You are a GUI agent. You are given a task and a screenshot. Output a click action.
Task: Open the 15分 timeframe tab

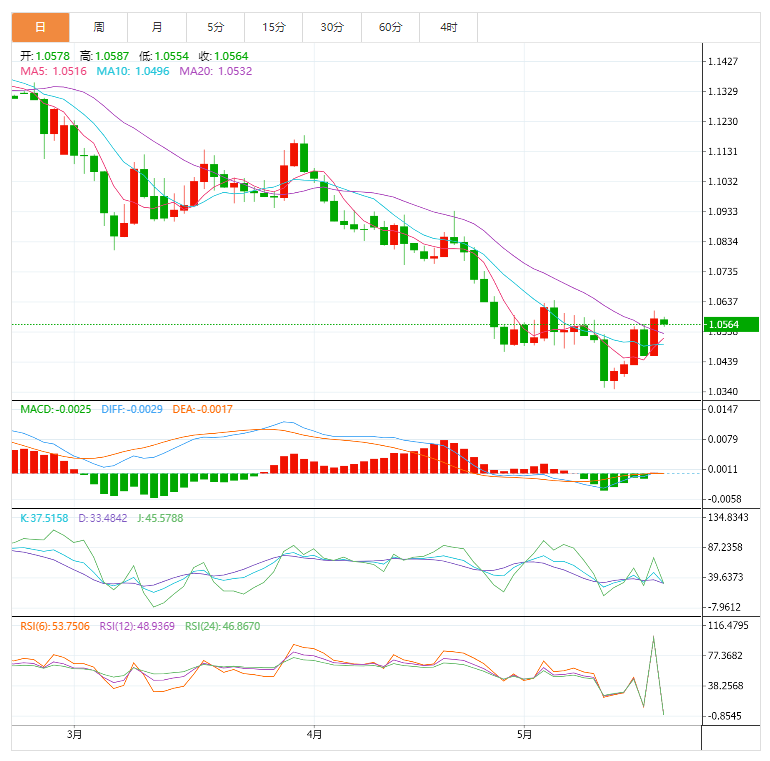pos(274,27)
